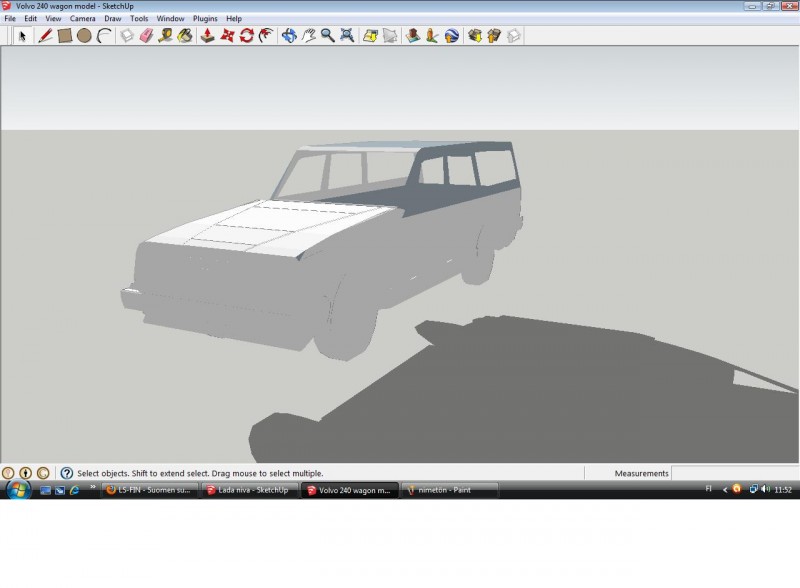Show hidden system tray icons arrow

click(x=724, y=489)
